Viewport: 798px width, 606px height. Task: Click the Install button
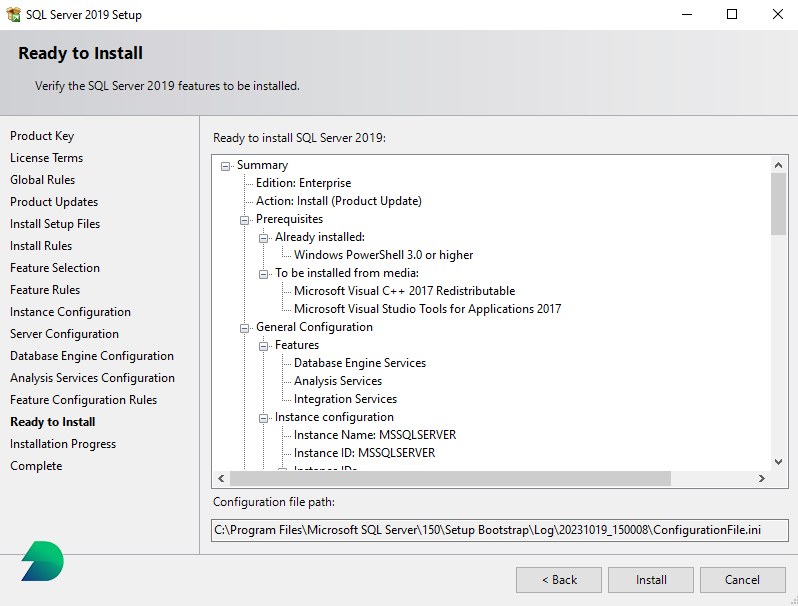[650, 580]
